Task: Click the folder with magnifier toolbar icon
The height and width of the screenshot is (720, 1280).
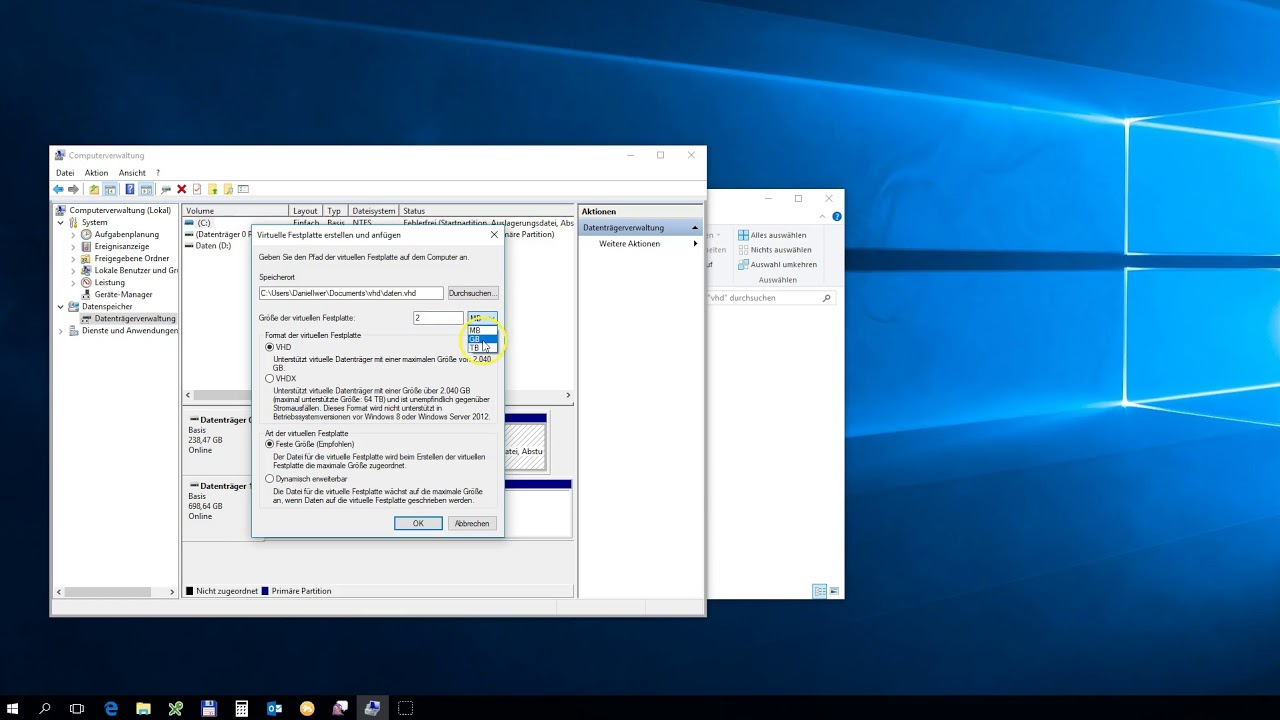Action: 228,189
